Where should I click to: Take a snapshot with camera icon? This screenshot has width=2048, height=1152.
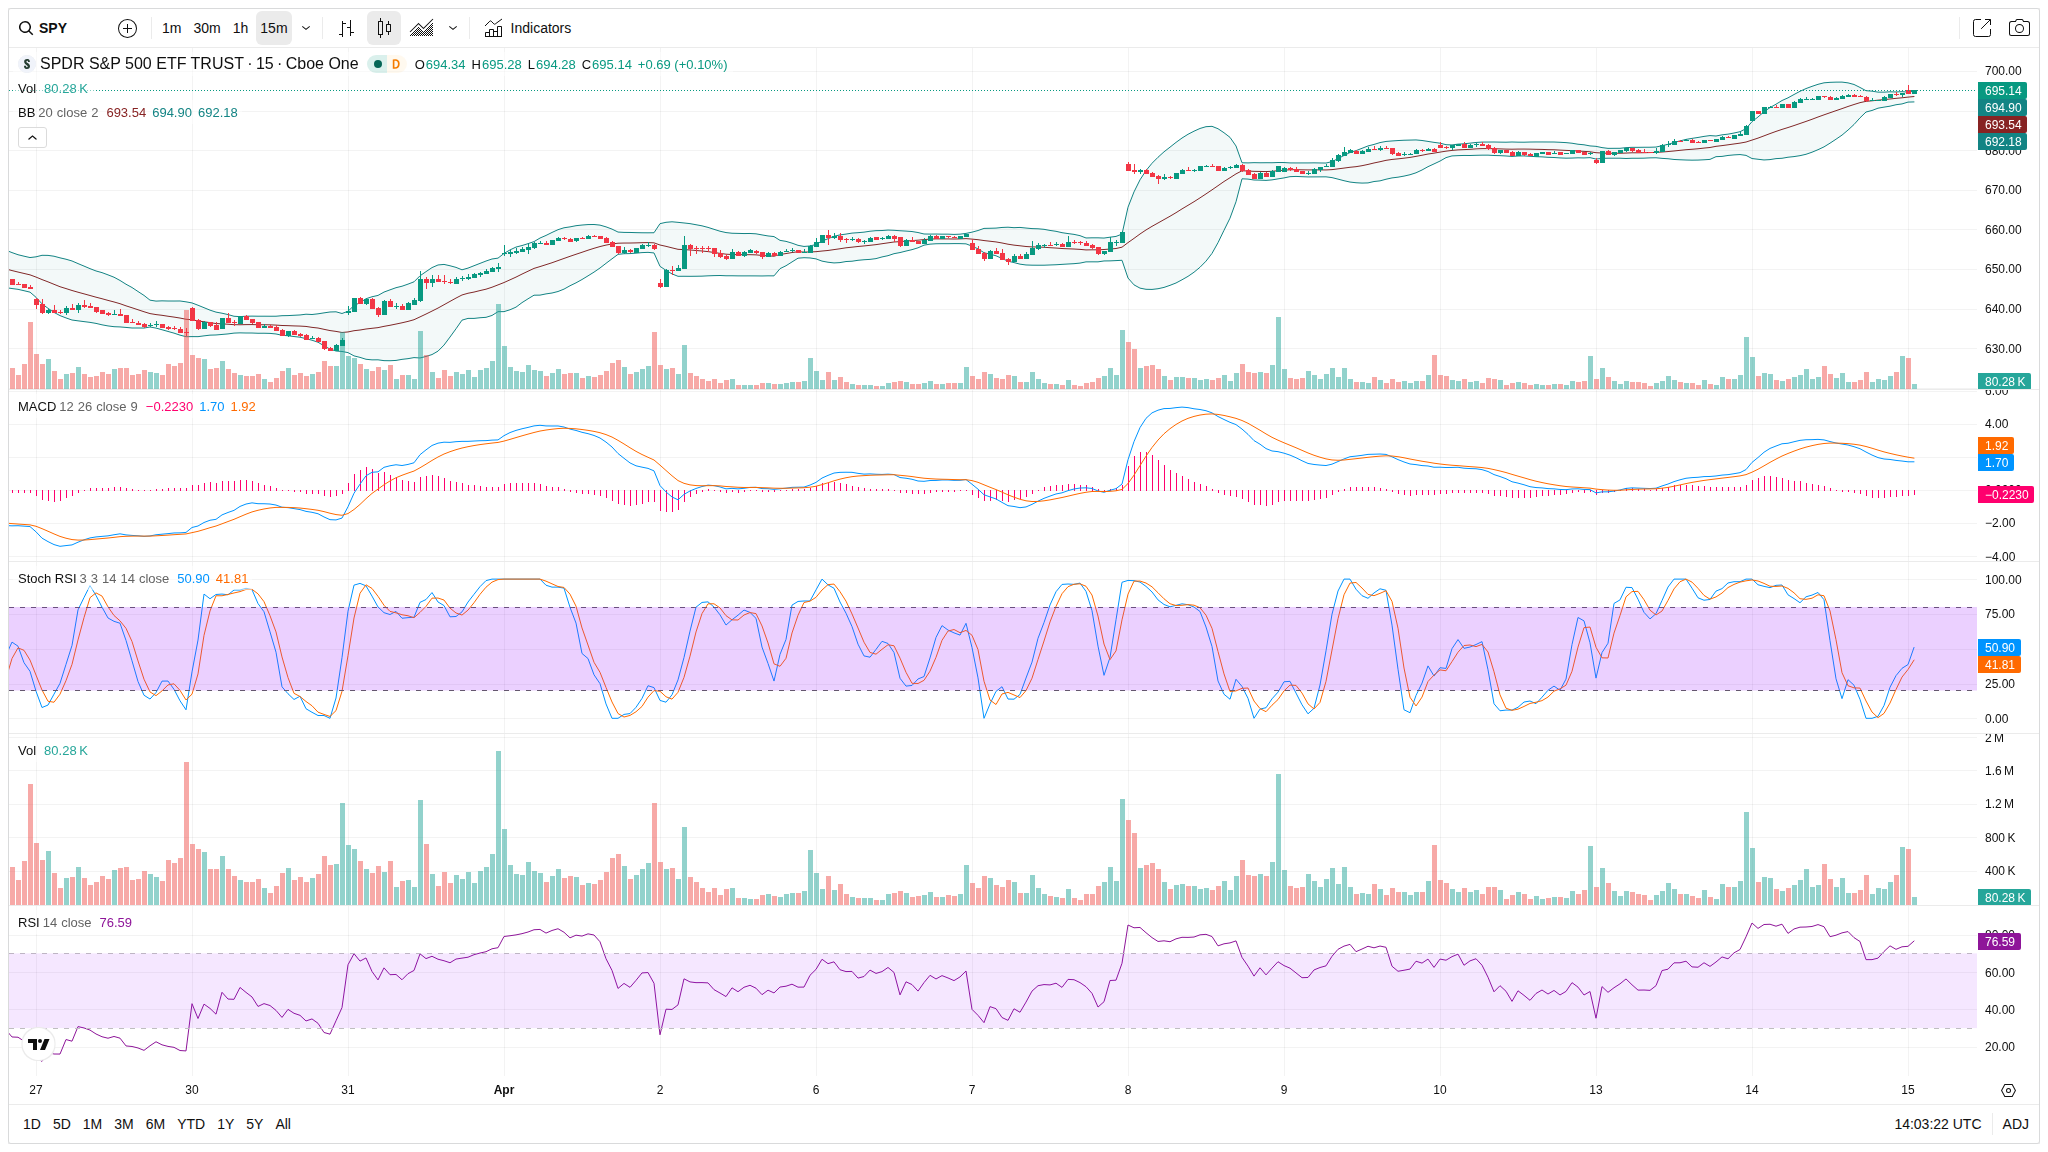pos(2019,28)
